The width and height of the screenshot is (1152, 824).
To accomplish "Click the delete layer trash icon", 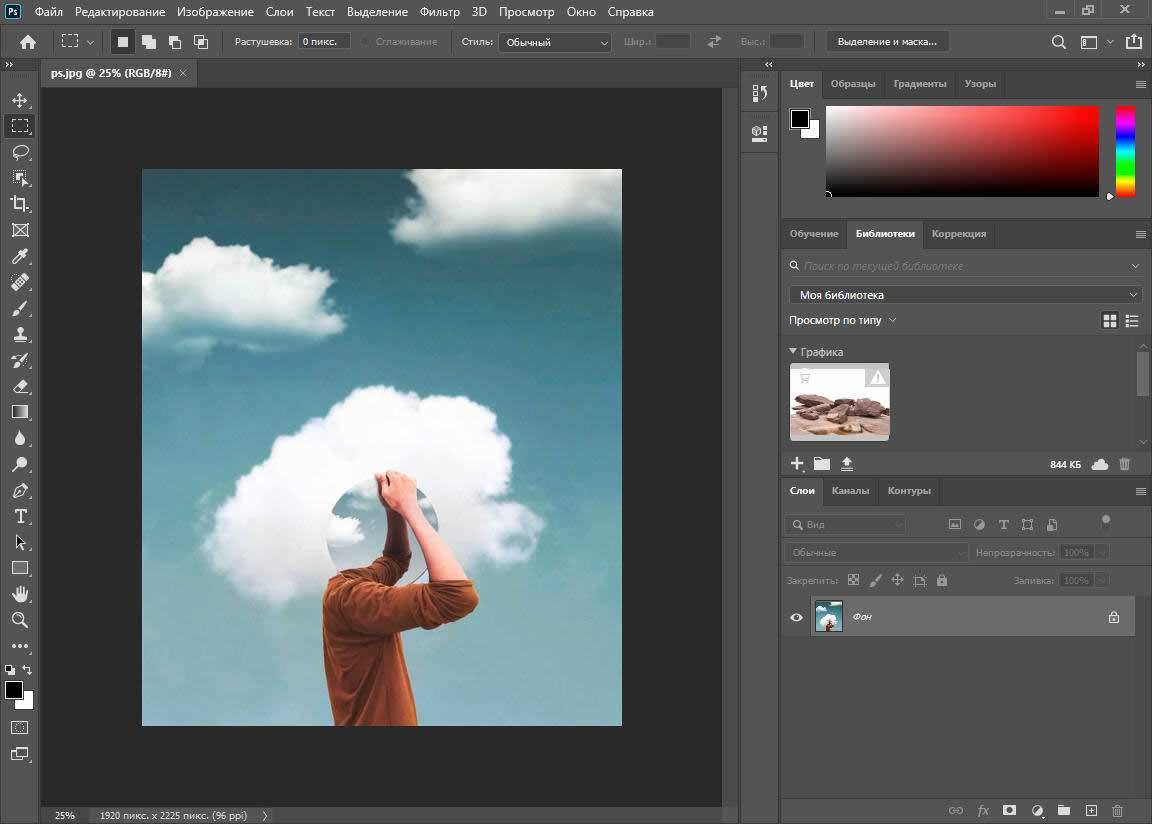I will (x=1118, y=810).
